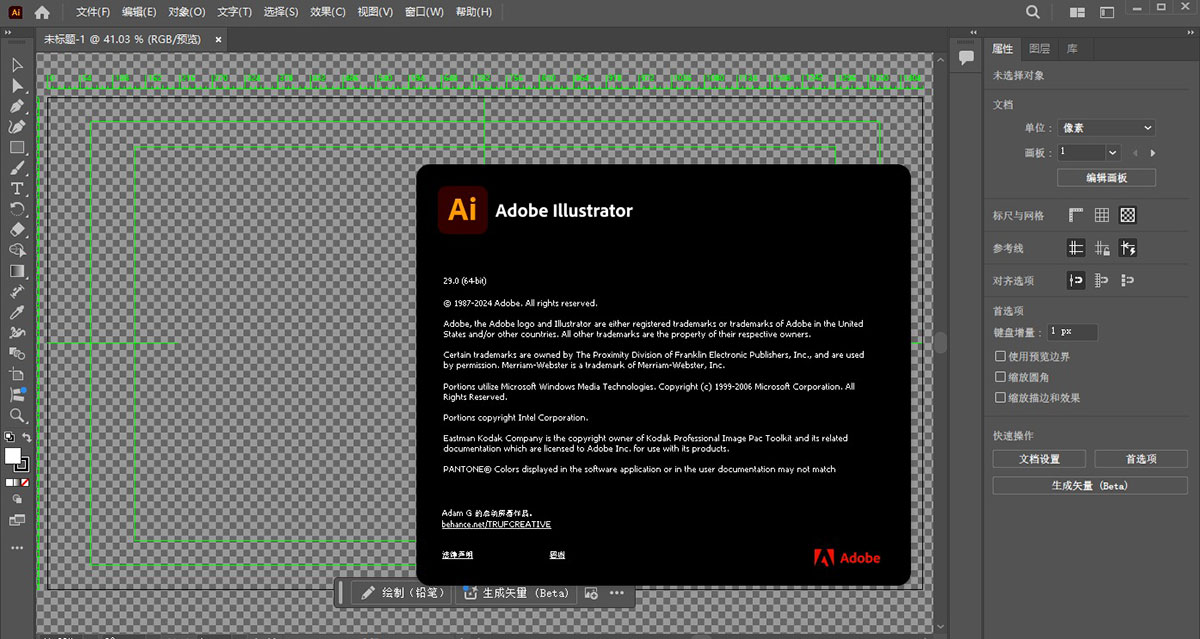Expand the toolbar ellipsis menu at bottom
Screen dimensions: 1200x639
point(16,548)
